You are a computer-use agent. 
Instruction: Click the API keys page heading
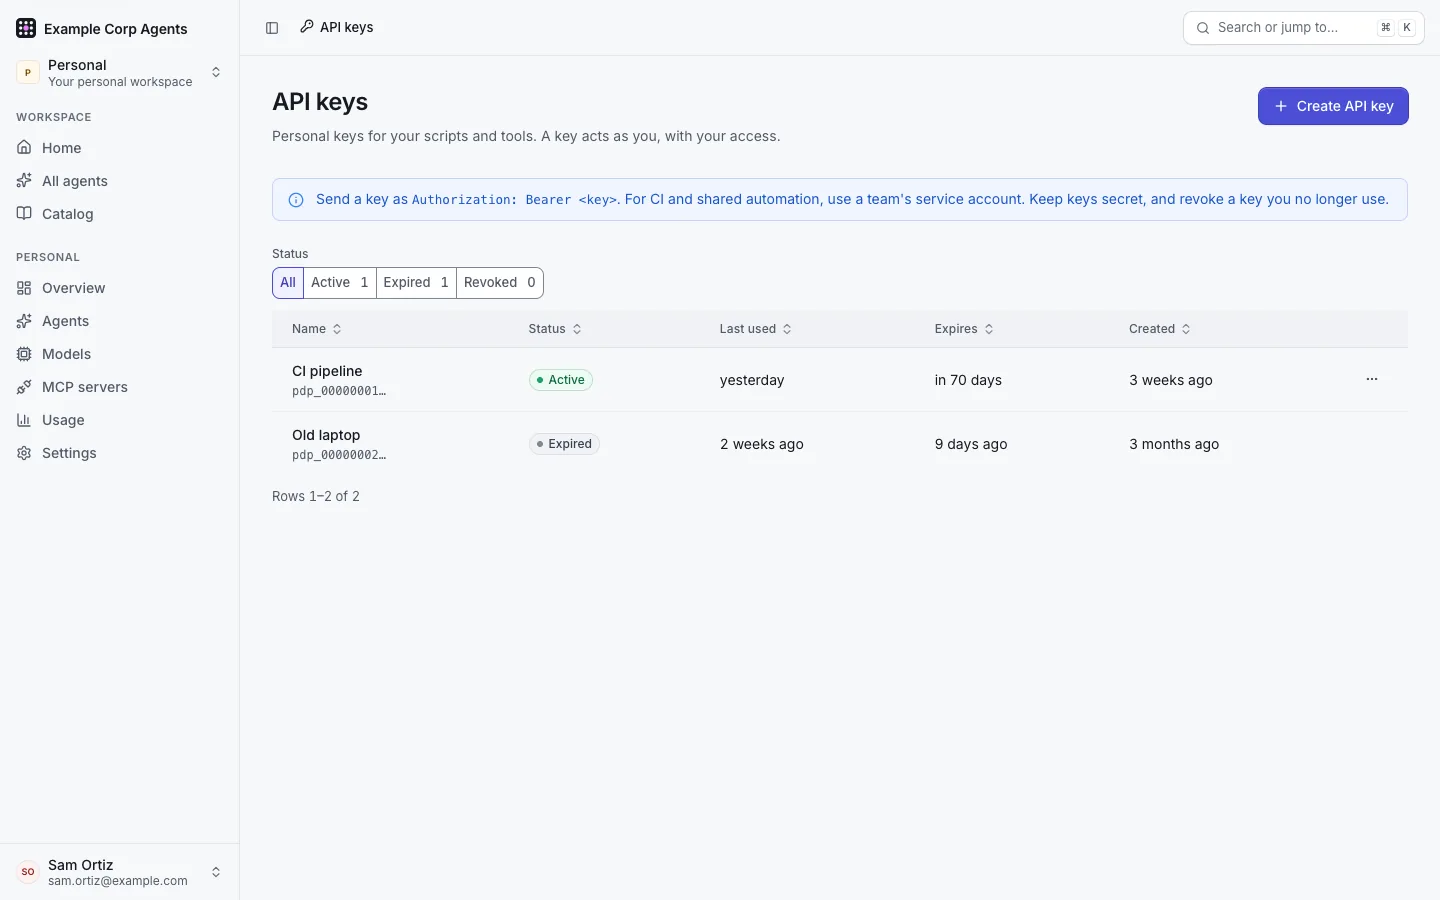pyautogui.click(x=320, y=102)
